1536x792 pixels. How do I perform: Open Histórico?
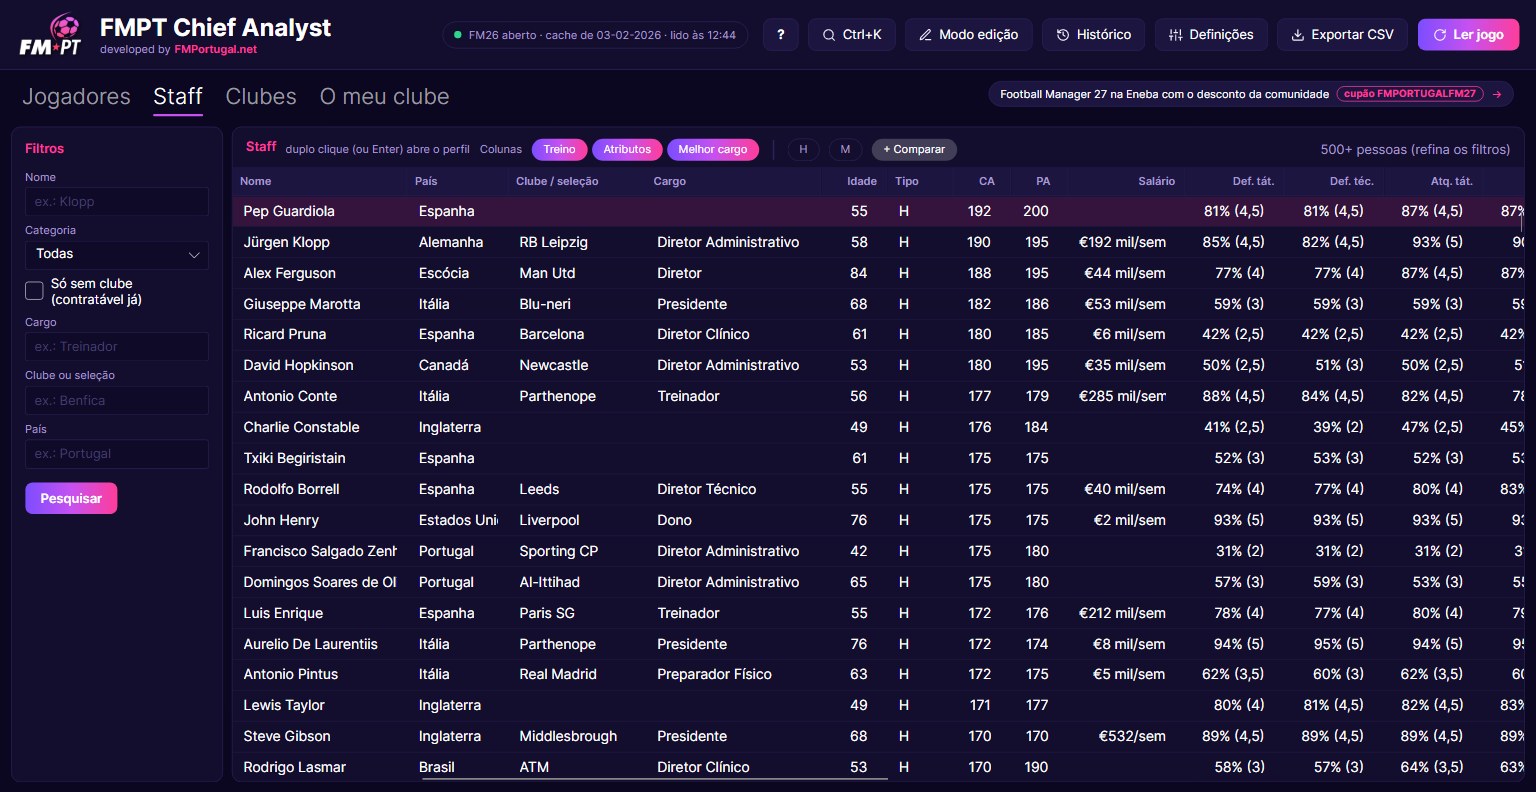(1093, 34)
